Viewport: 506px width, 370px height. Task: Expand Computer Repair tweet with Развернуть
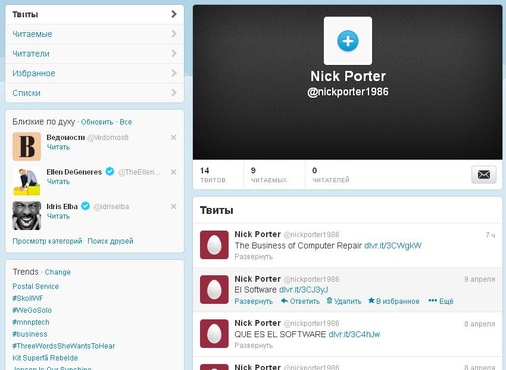253,257
